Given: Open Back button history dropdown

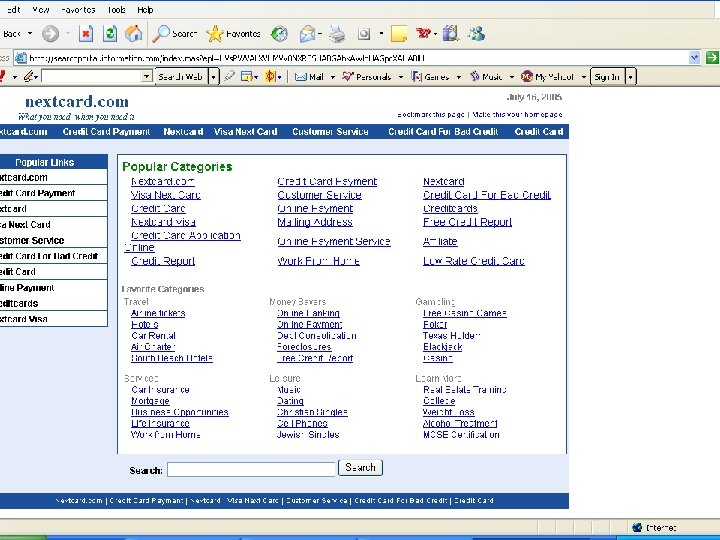Looking at the screenshot, I should tap(30, 34).
